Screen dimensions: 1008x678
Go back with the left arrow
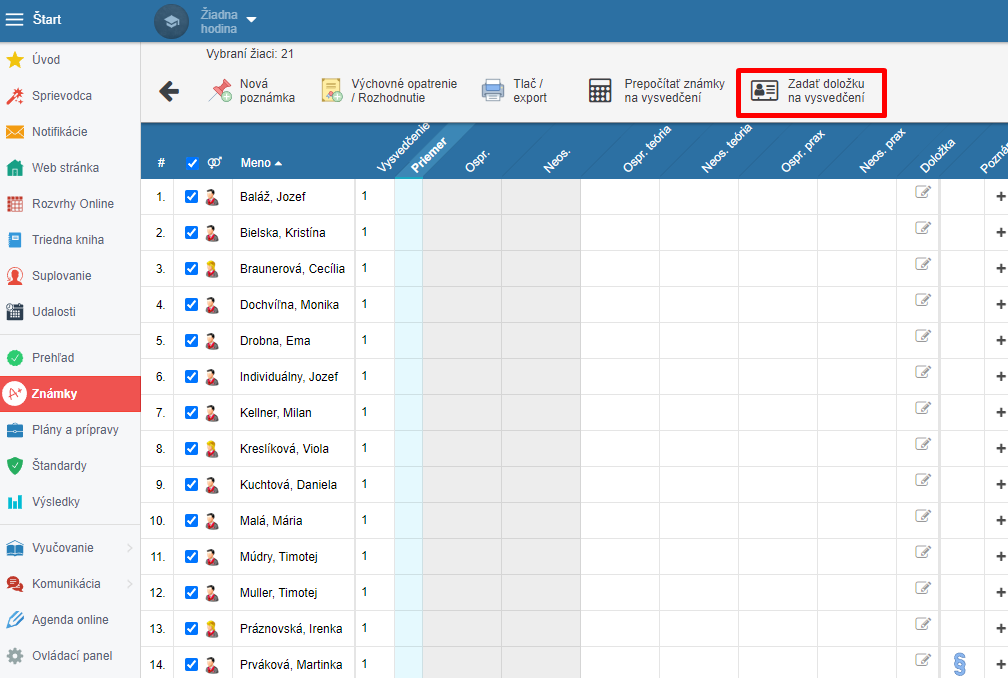(169, 91)
